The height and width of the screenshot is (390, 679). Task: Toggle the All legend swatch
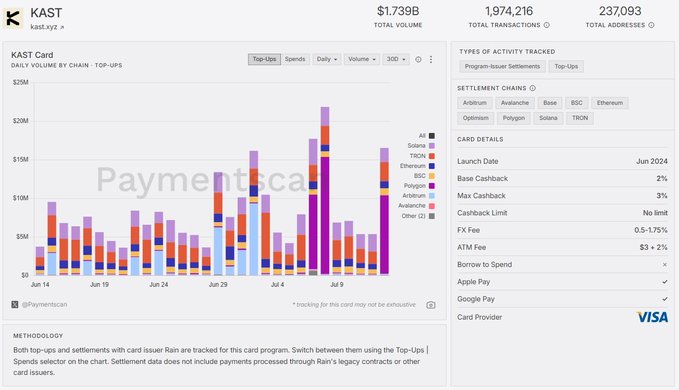click(432, 136)
